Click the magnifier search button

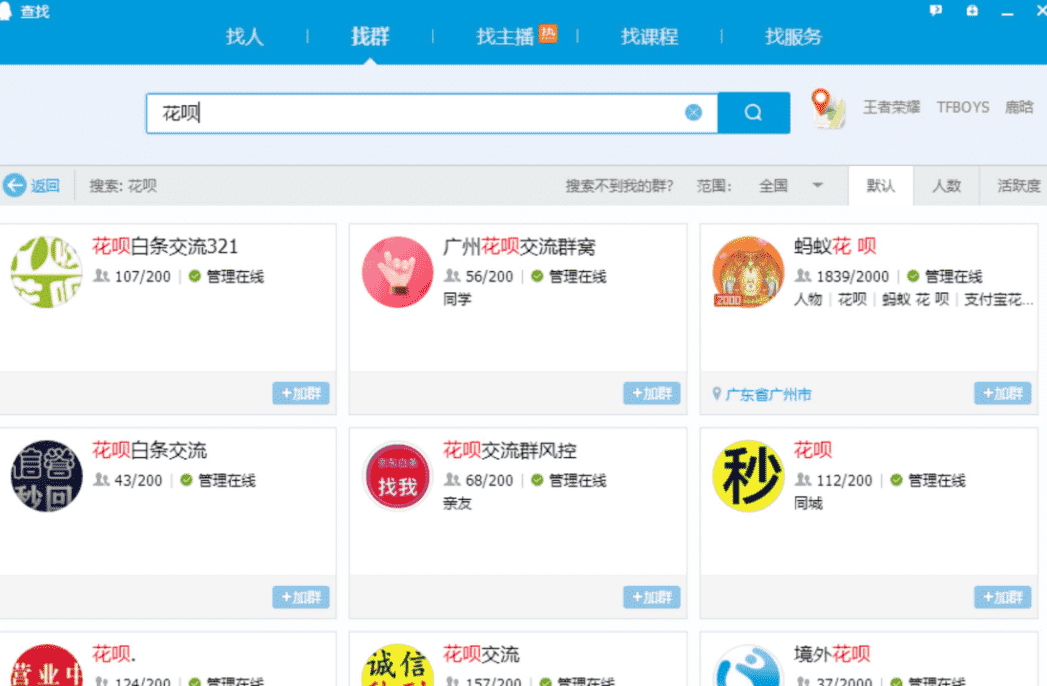coord(753,113)
